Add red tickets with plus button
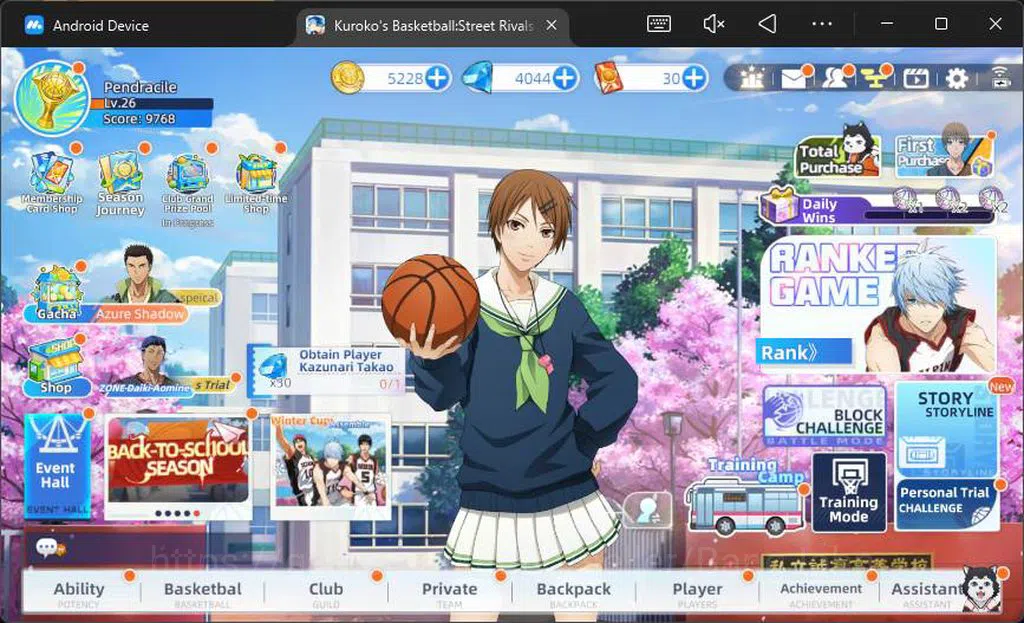This screenshot has height=623, width=1024. pyautogui.click(x=694, y=78)
